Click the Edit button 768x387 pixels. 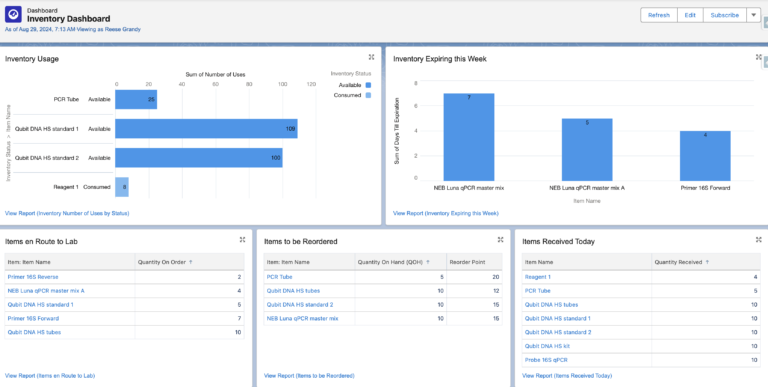coord(690,15)
